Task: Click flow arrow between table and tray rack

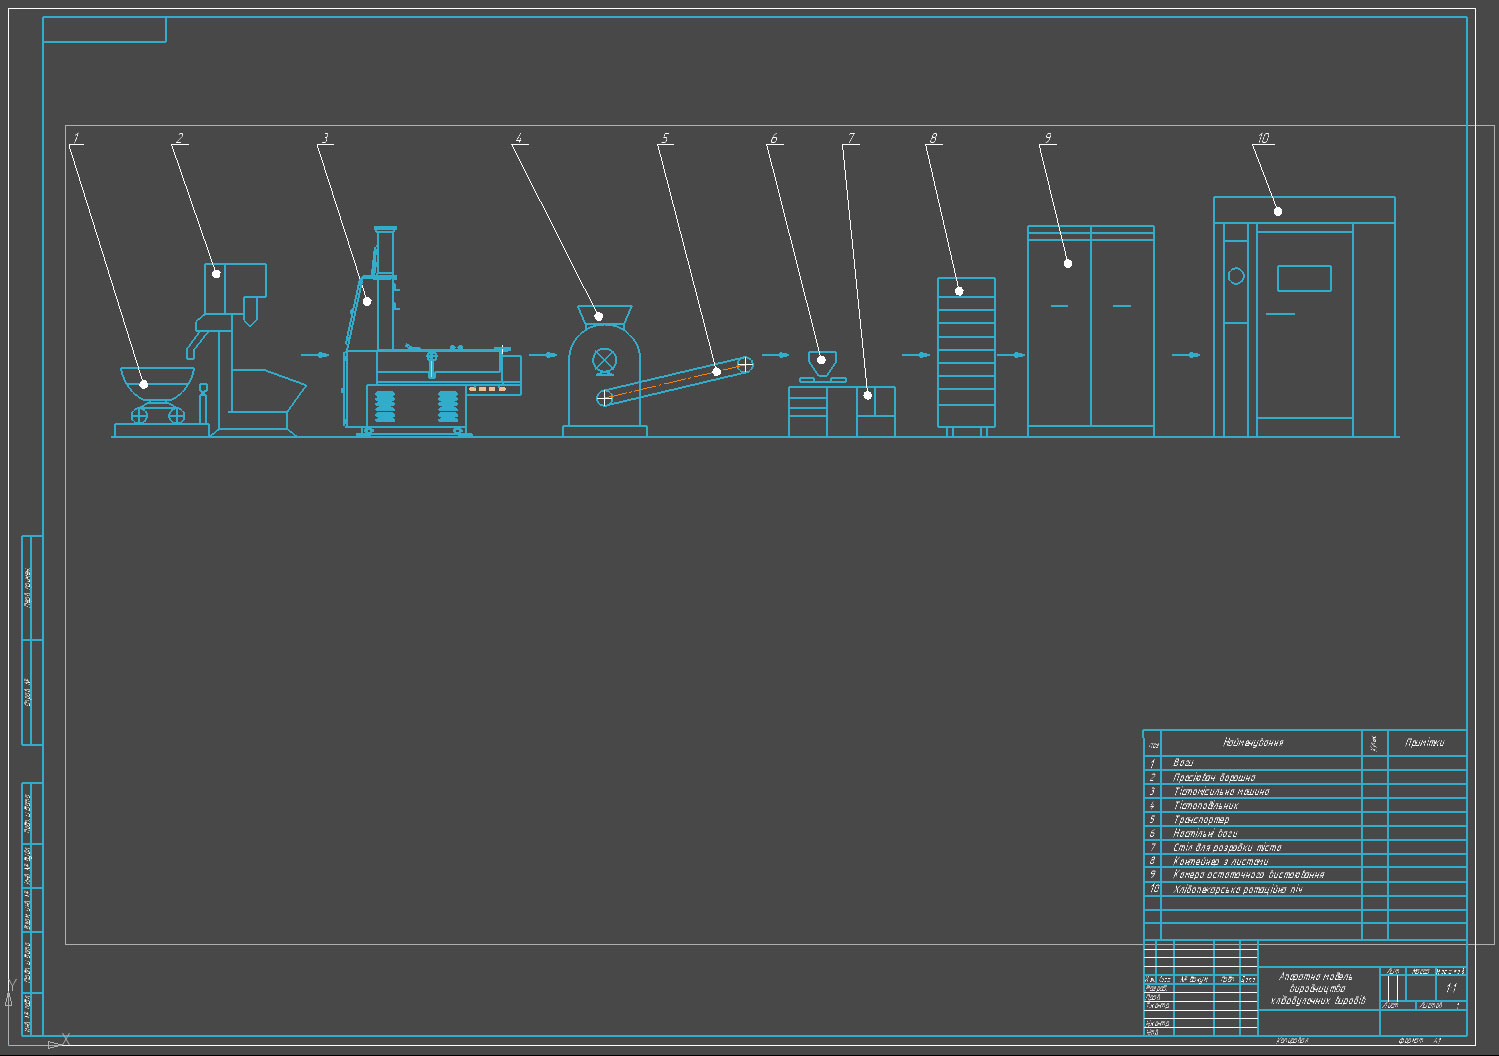Action: pos(916,355)
